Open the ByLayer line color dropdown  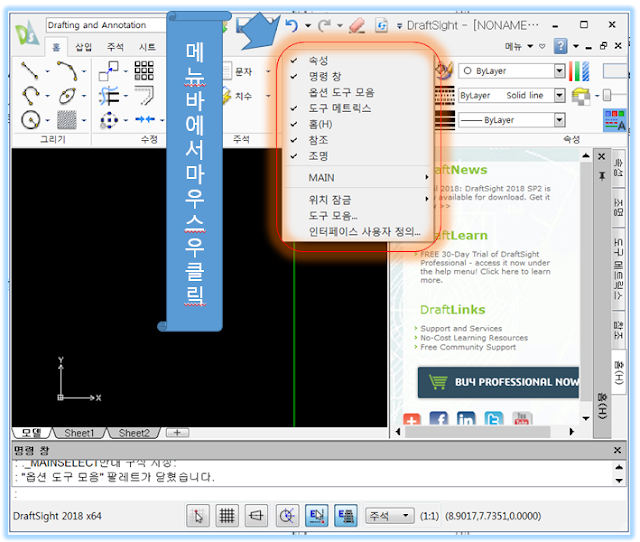tap(560, 71)
